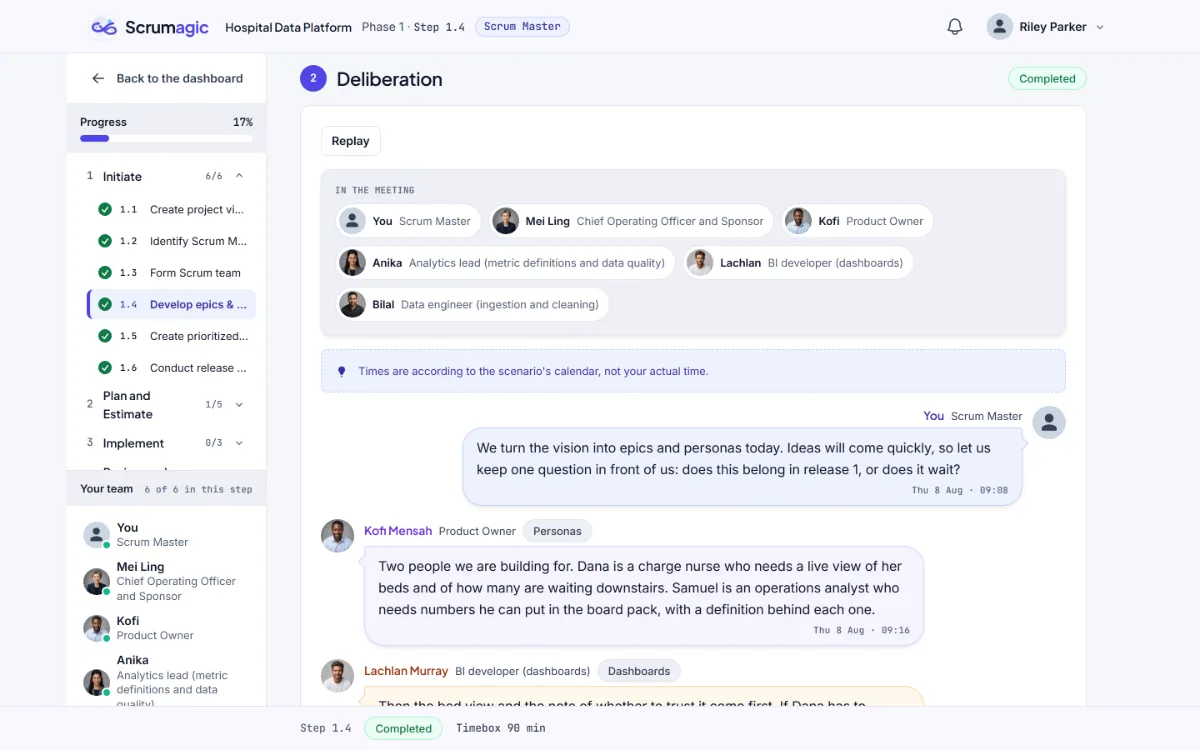Expand the Plan and Estimate section
This screenshot has height=750, width=1200.
[x=239, y=405]
